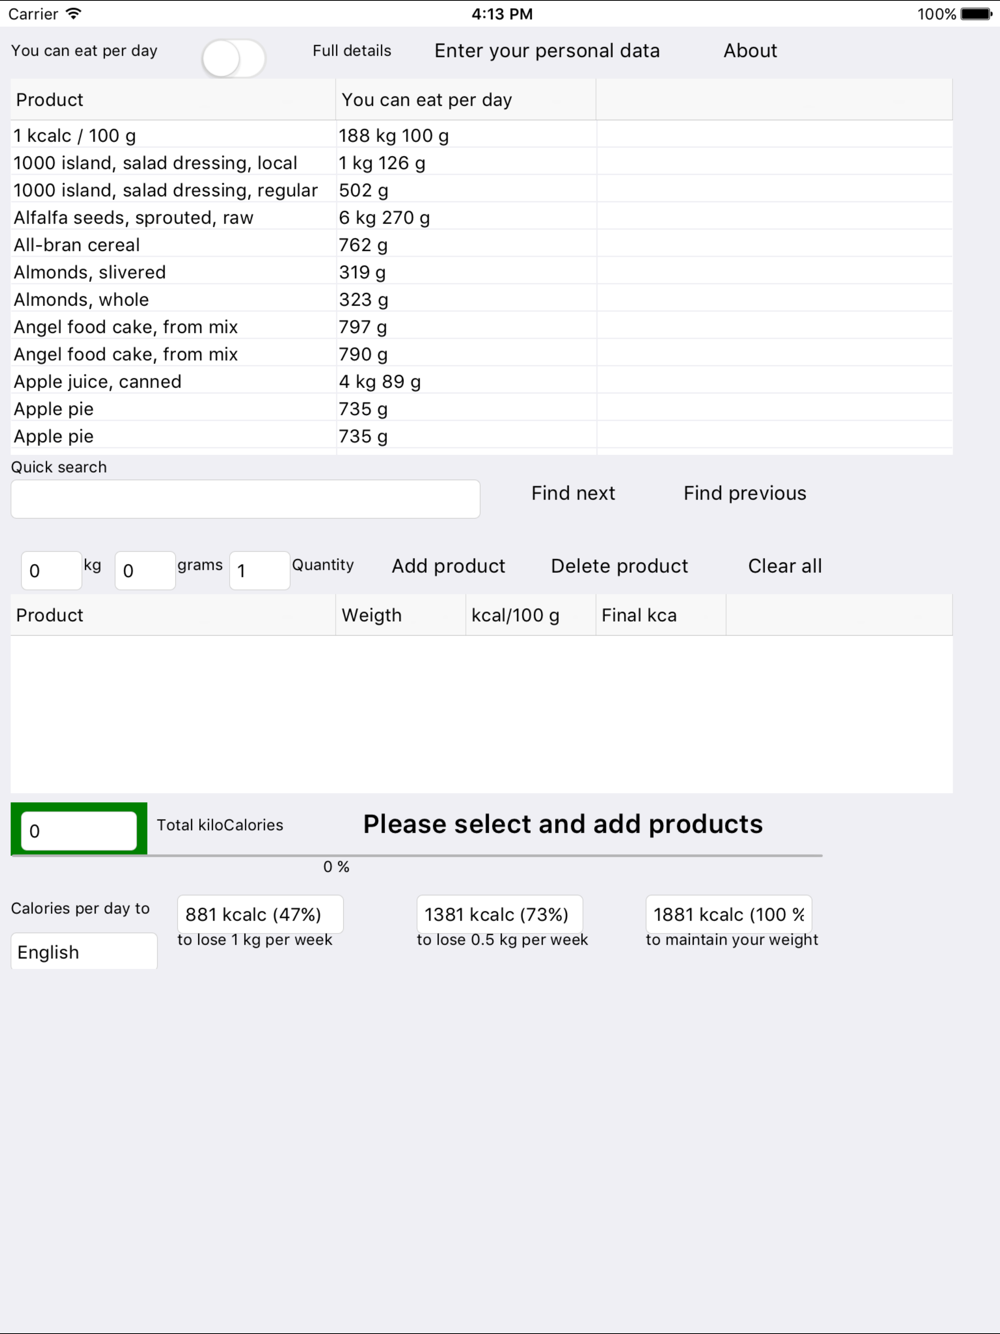
Task: Focus the grams input field
Action: coord(145,570)
